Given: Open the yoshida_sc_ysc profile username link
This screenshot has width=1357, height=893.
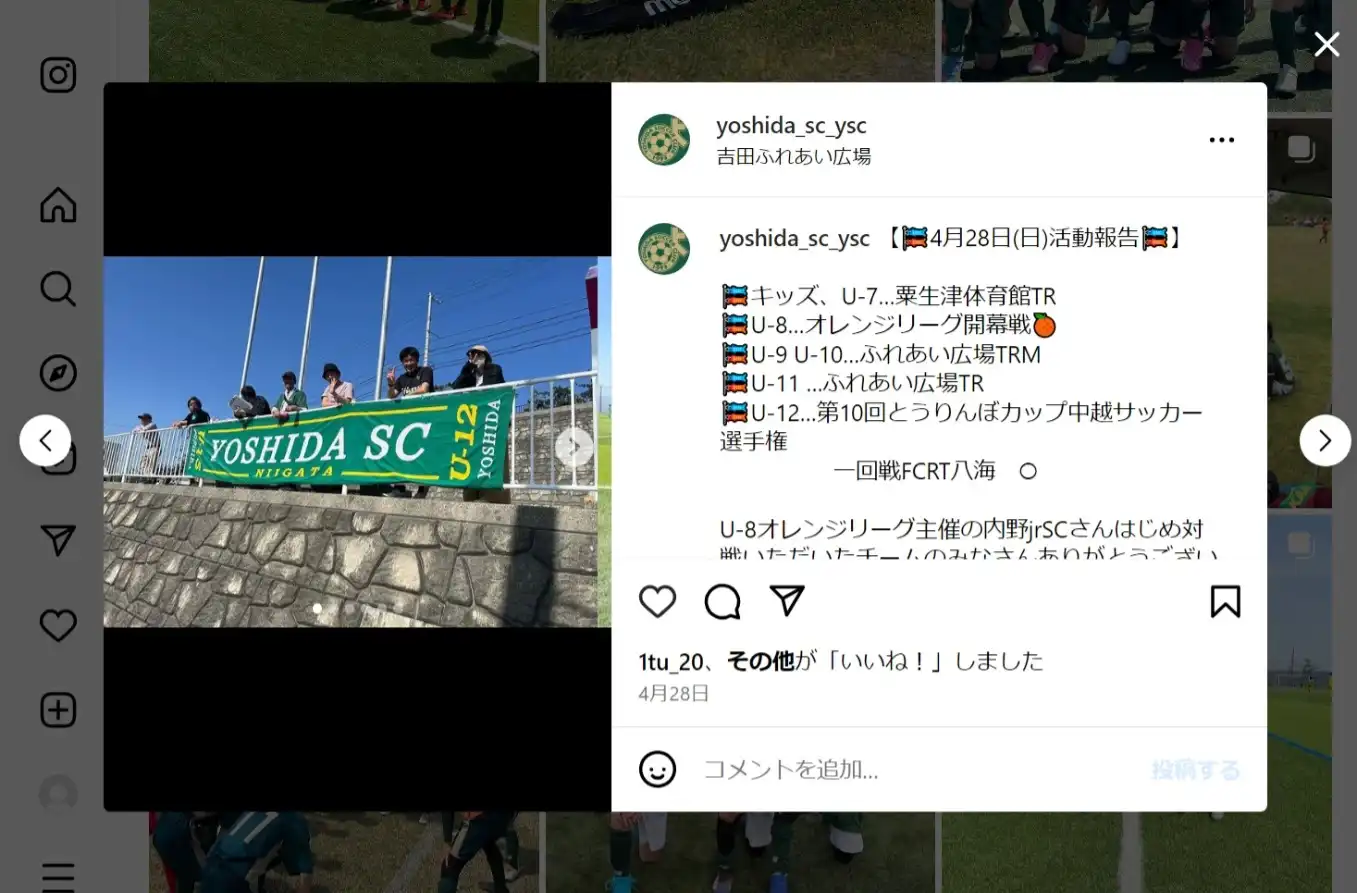Looking at the screenshot, I should click(791, 126).
